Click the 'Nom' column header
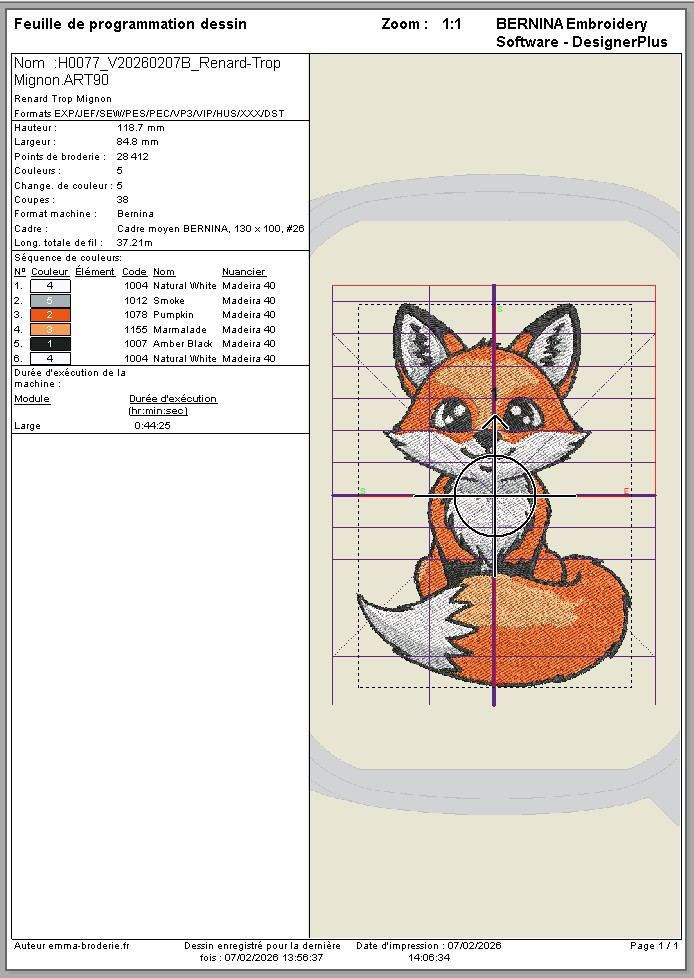 (164, 272)
